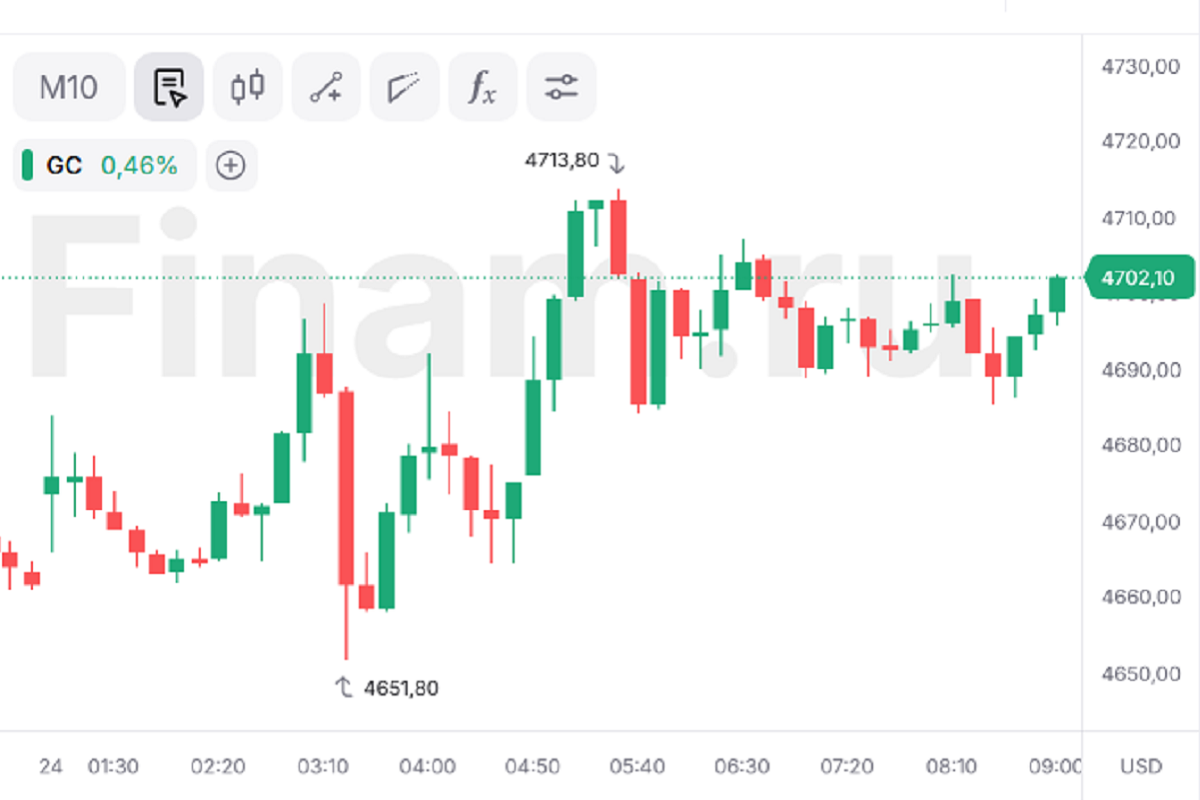Viewport: 1200px width, 800px height.
Task: Select the cursor note tool icon
Action: (x=169, y=87)
